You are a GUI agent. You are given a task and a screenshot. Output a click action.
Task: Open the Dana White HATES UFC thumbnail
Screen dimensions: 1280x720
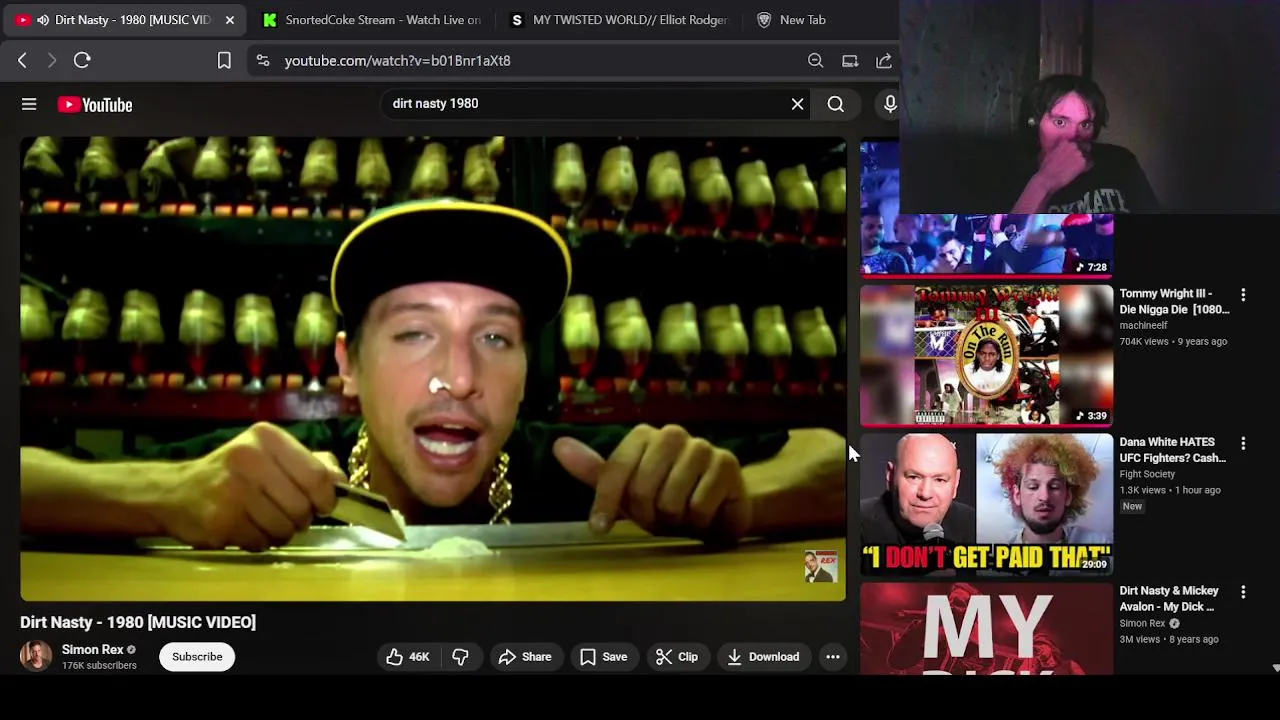pos(986,504)
